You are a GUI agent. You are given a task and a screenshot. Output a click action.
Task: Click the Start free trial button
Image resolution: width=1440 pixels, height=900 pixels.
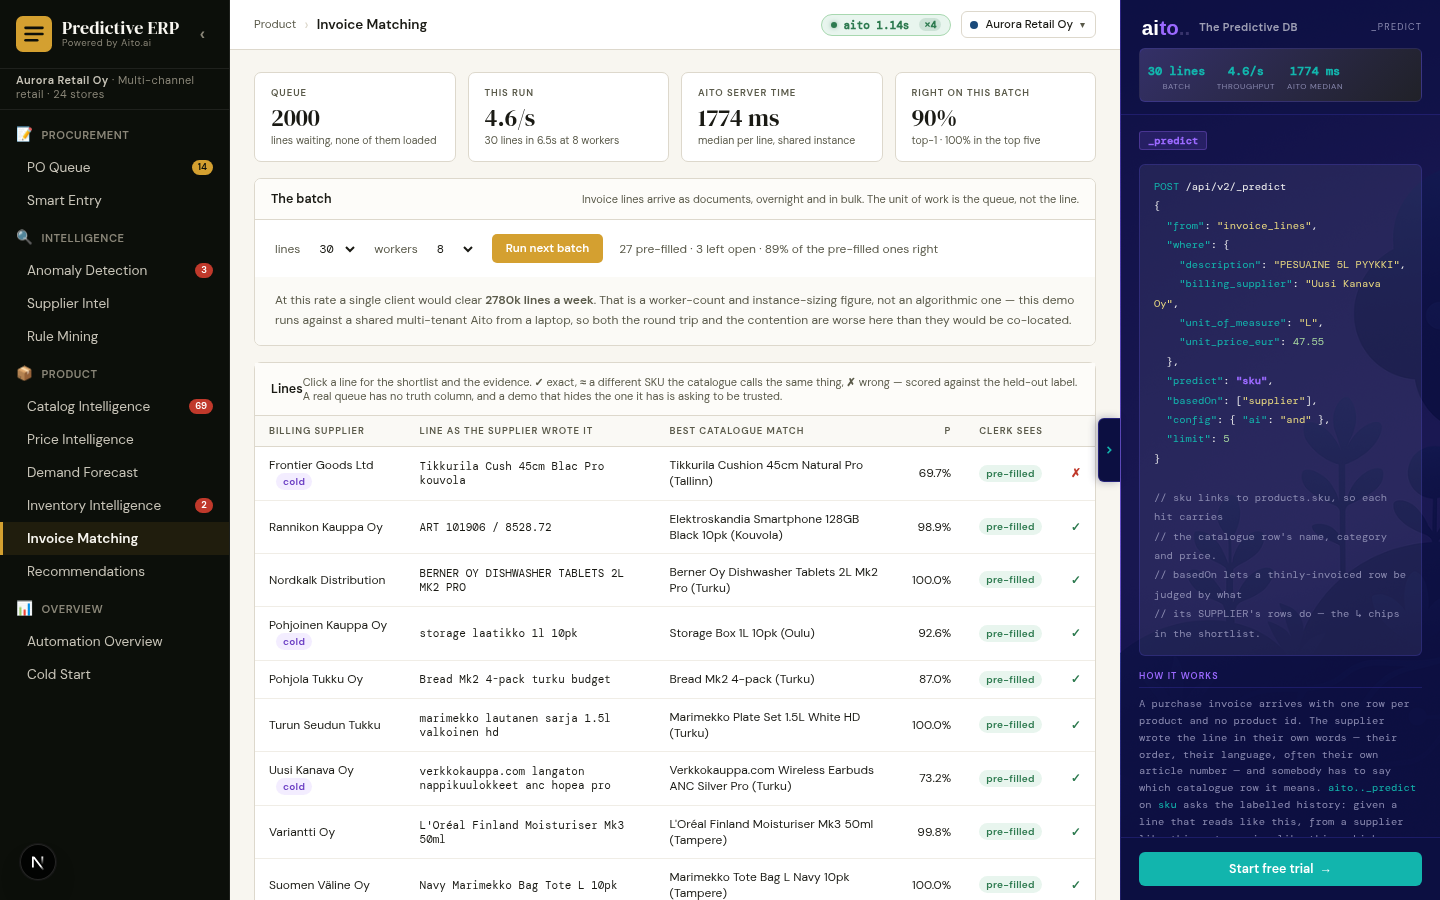pos(1280,869)
